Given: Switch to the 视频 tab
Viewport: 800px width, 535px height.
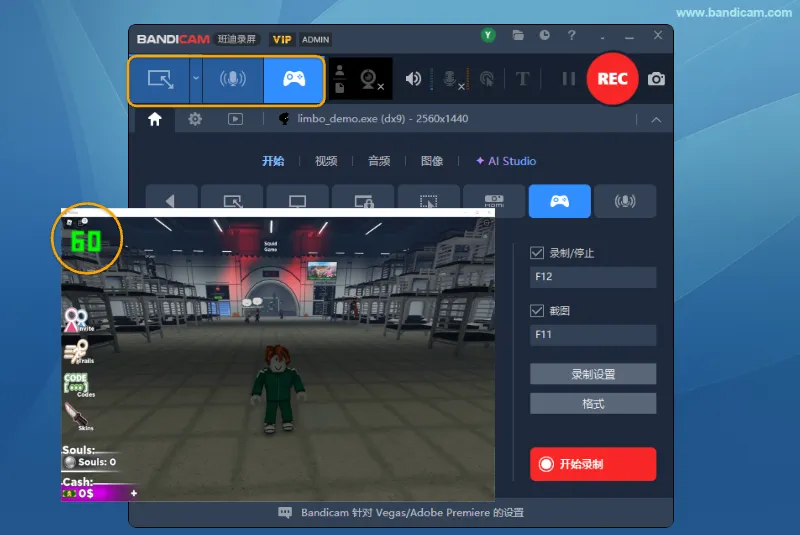Looking at the screenshot, I should click(326, 161).
